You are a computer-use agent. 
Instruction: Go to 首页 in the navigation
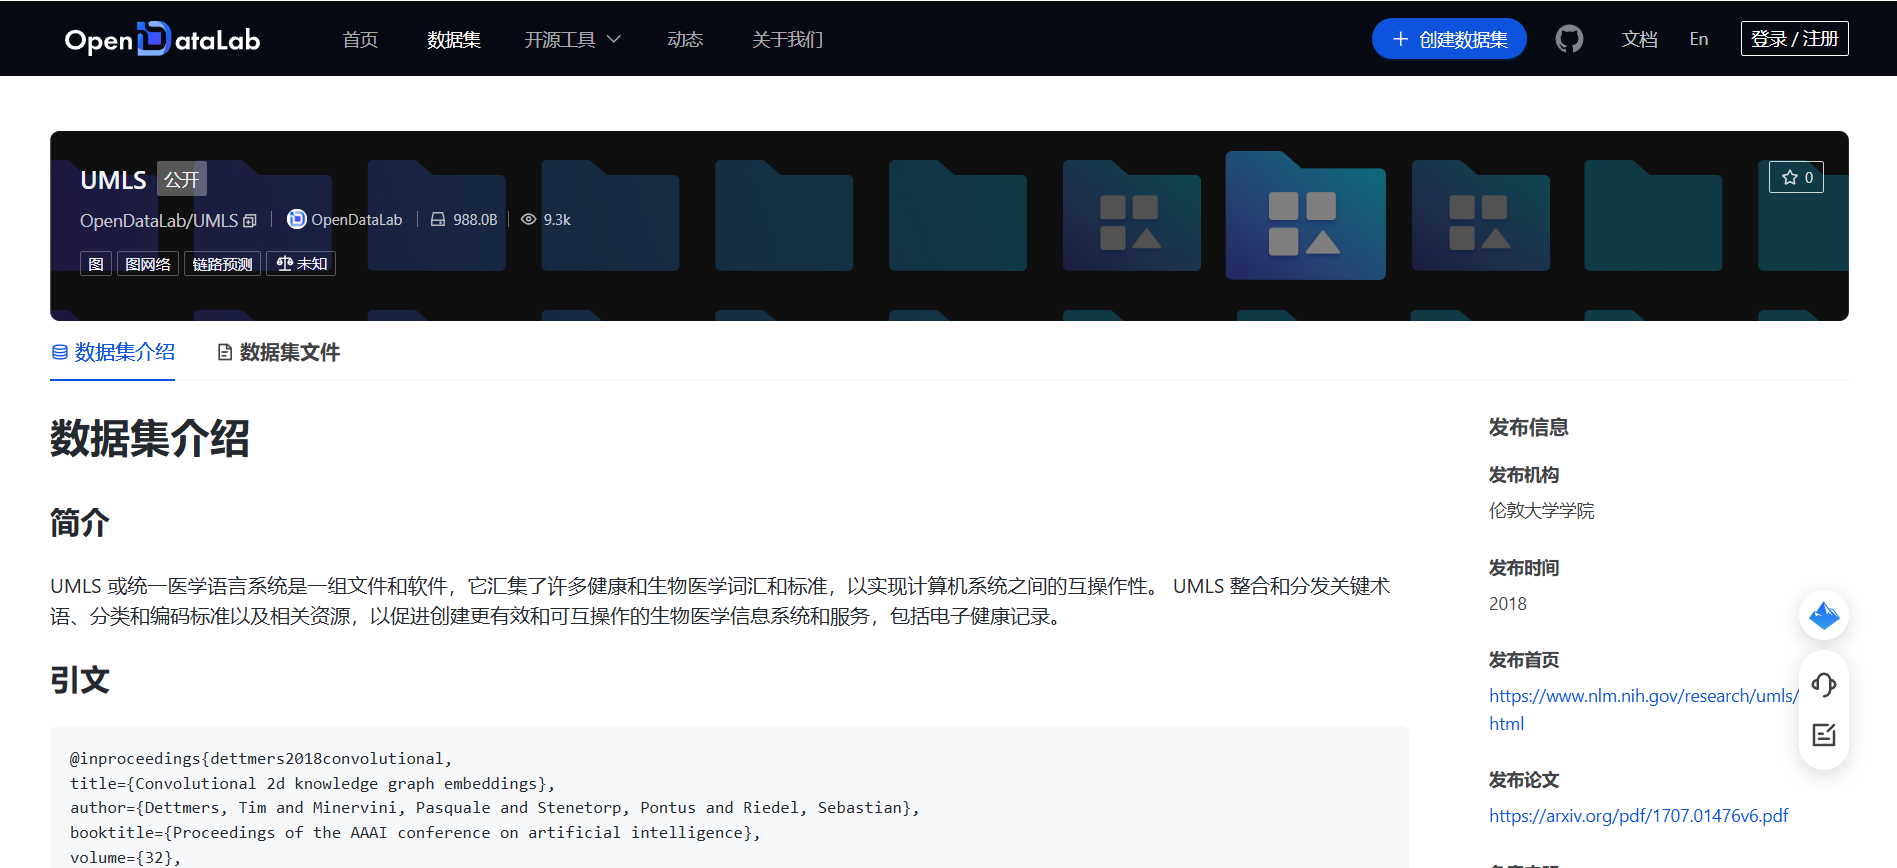[x=360, y=39]
